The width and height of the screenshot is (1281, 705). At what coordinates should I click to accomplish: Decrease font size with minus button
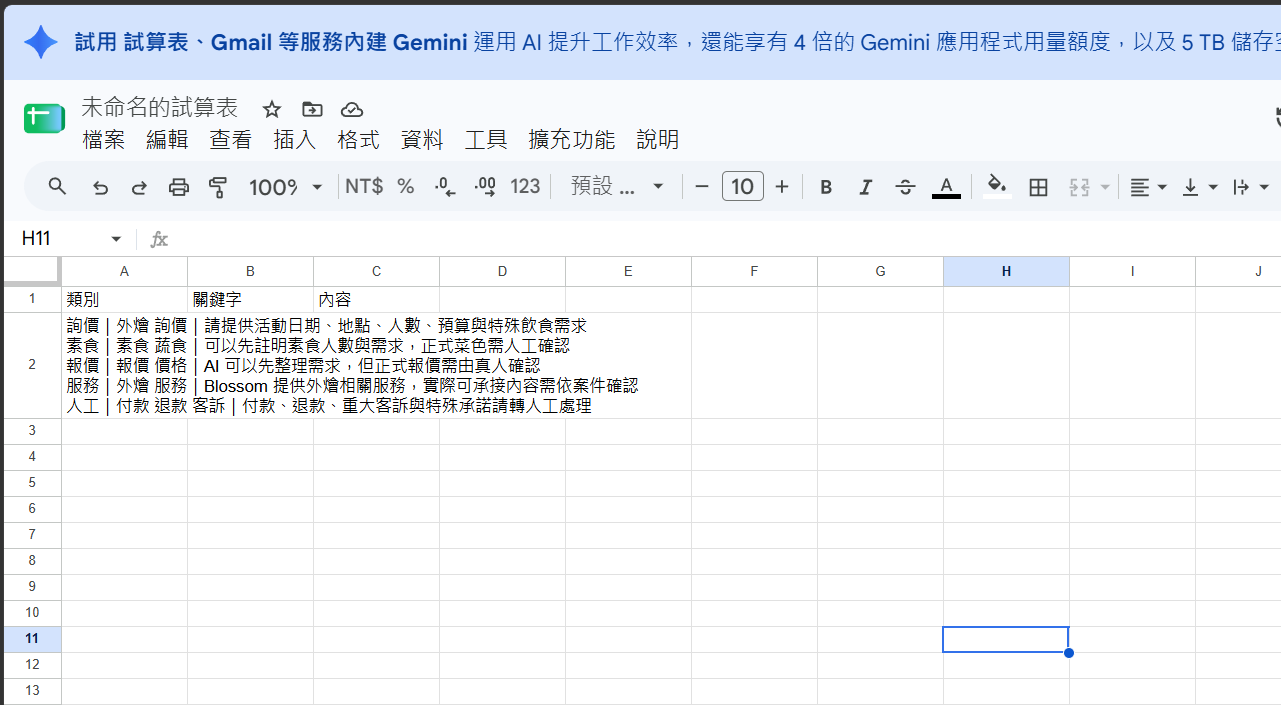702,187
